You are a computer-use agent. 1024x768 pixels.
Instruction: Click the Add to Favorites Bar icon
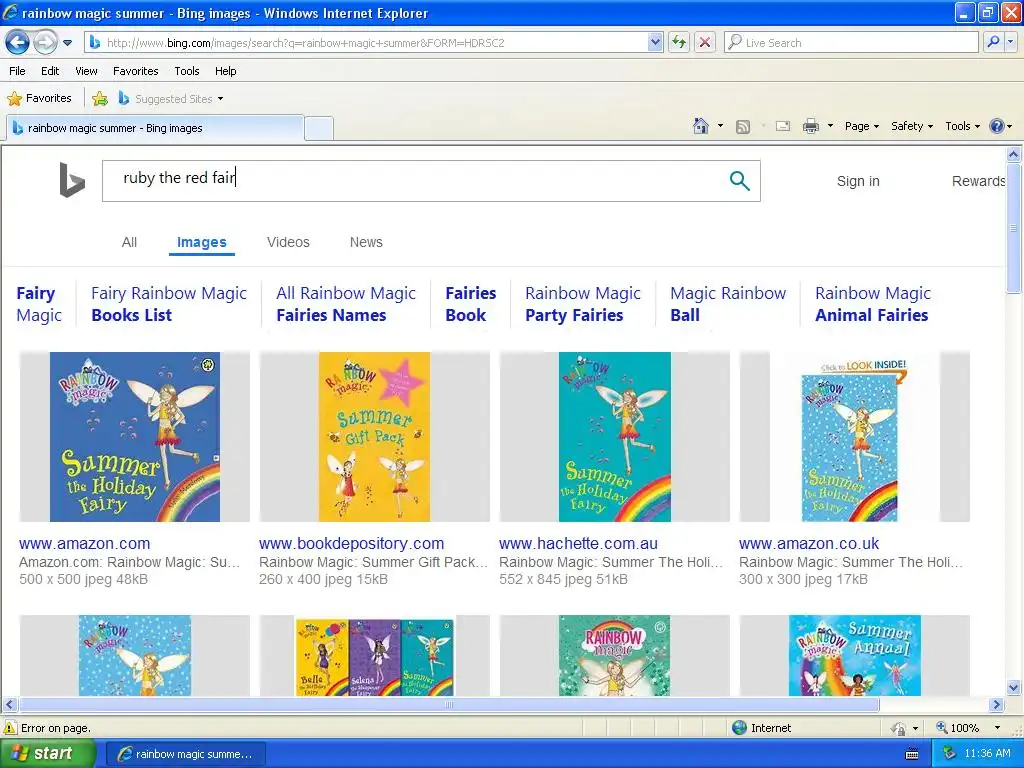(100, 99)
